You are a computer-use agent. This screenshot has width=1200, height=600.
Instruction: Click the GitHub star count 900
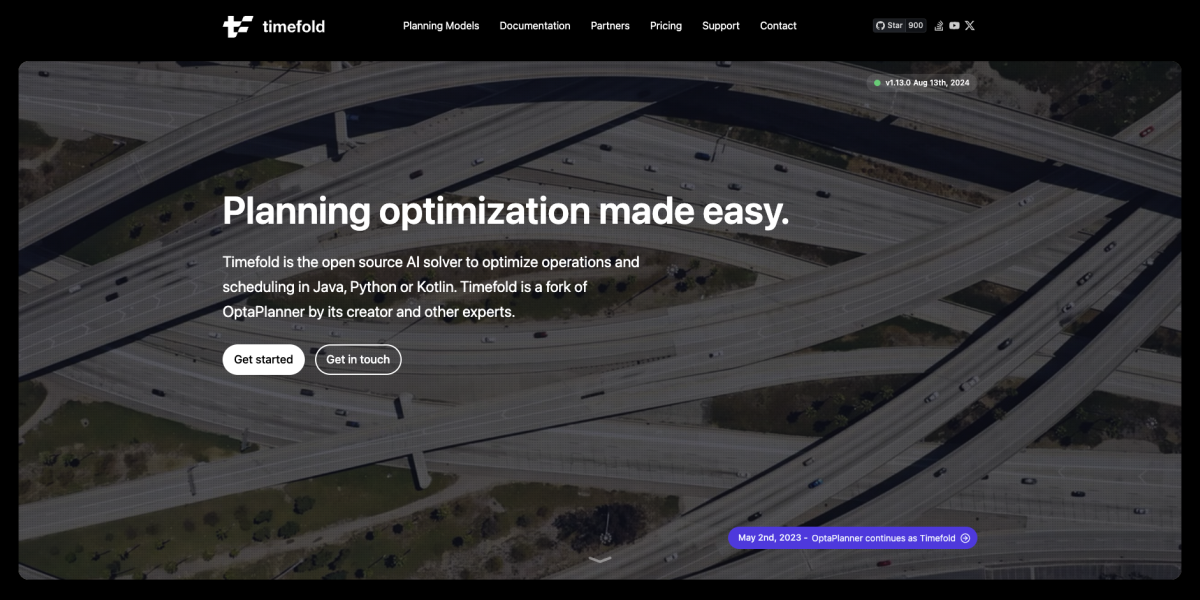point(915,26)
